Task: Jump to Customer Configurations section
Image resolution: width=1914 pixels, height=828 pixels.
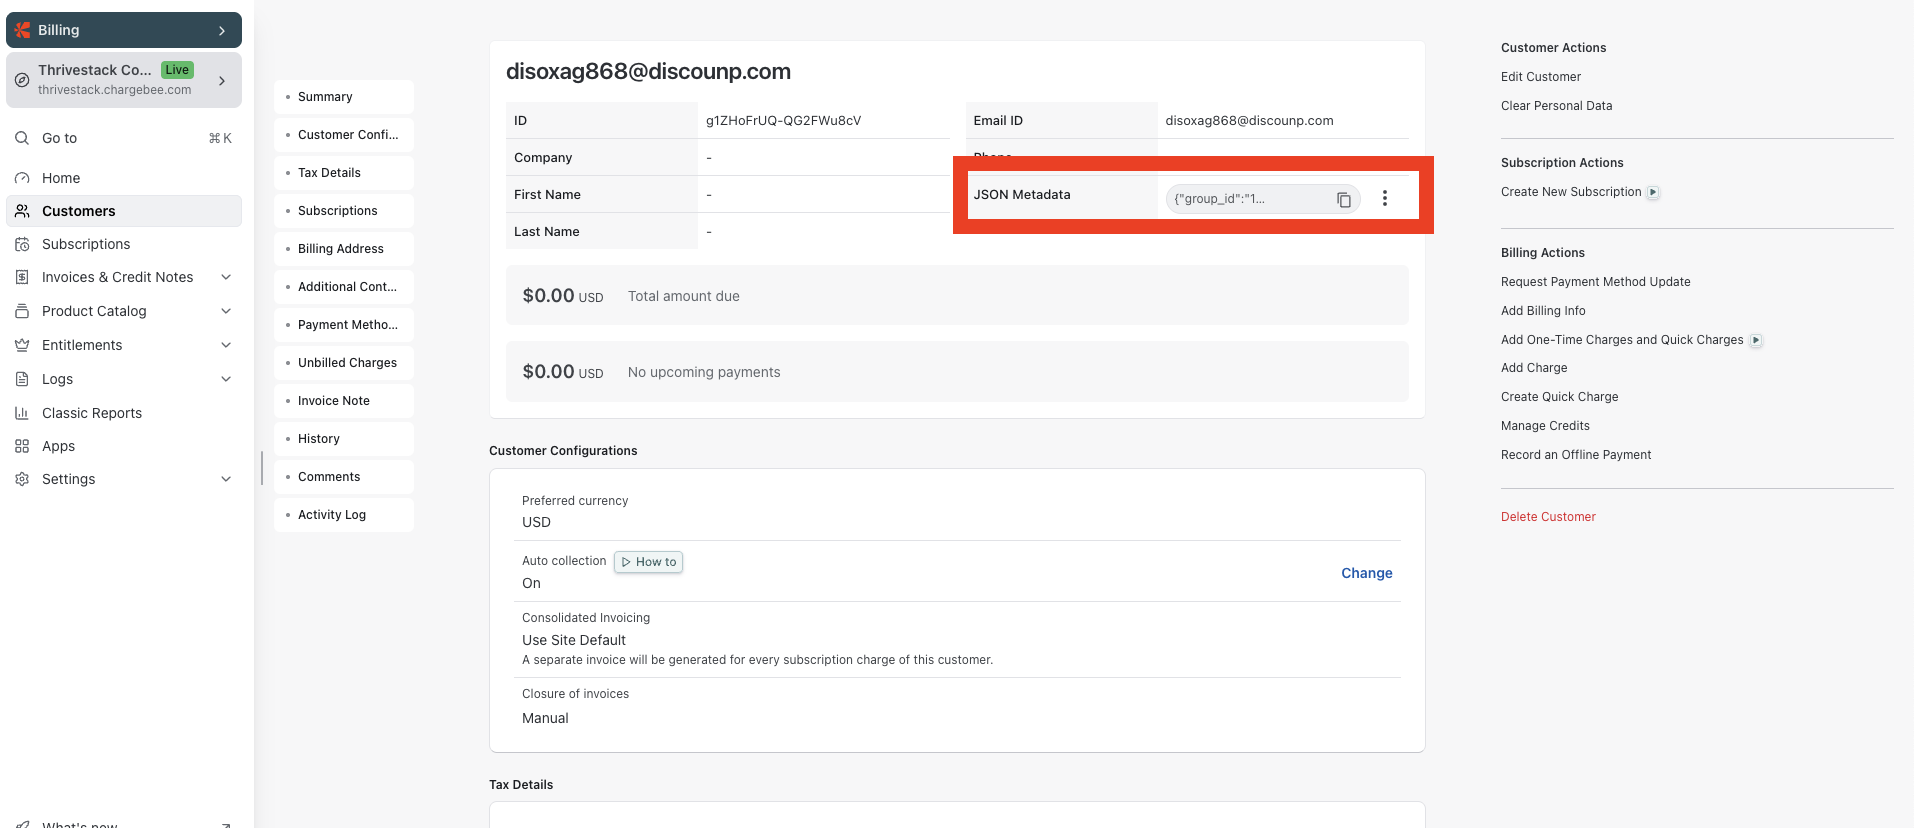Action: tap(344, 135)
